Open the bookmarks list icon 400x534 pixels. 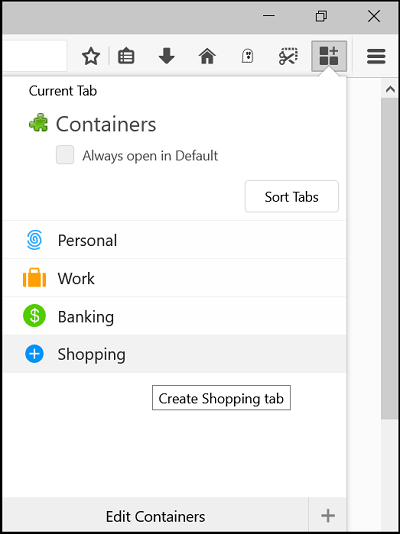126,57
